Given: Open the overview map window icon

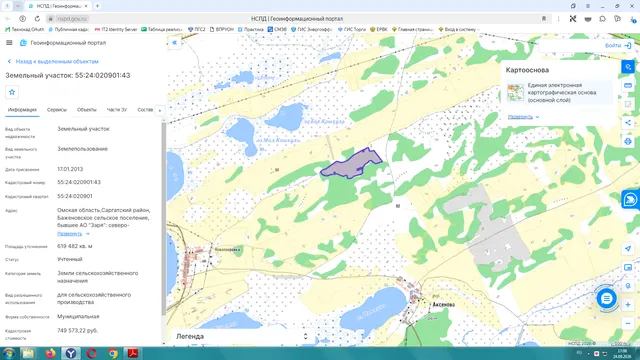Looking at the screenshot, I should point(628,267).
